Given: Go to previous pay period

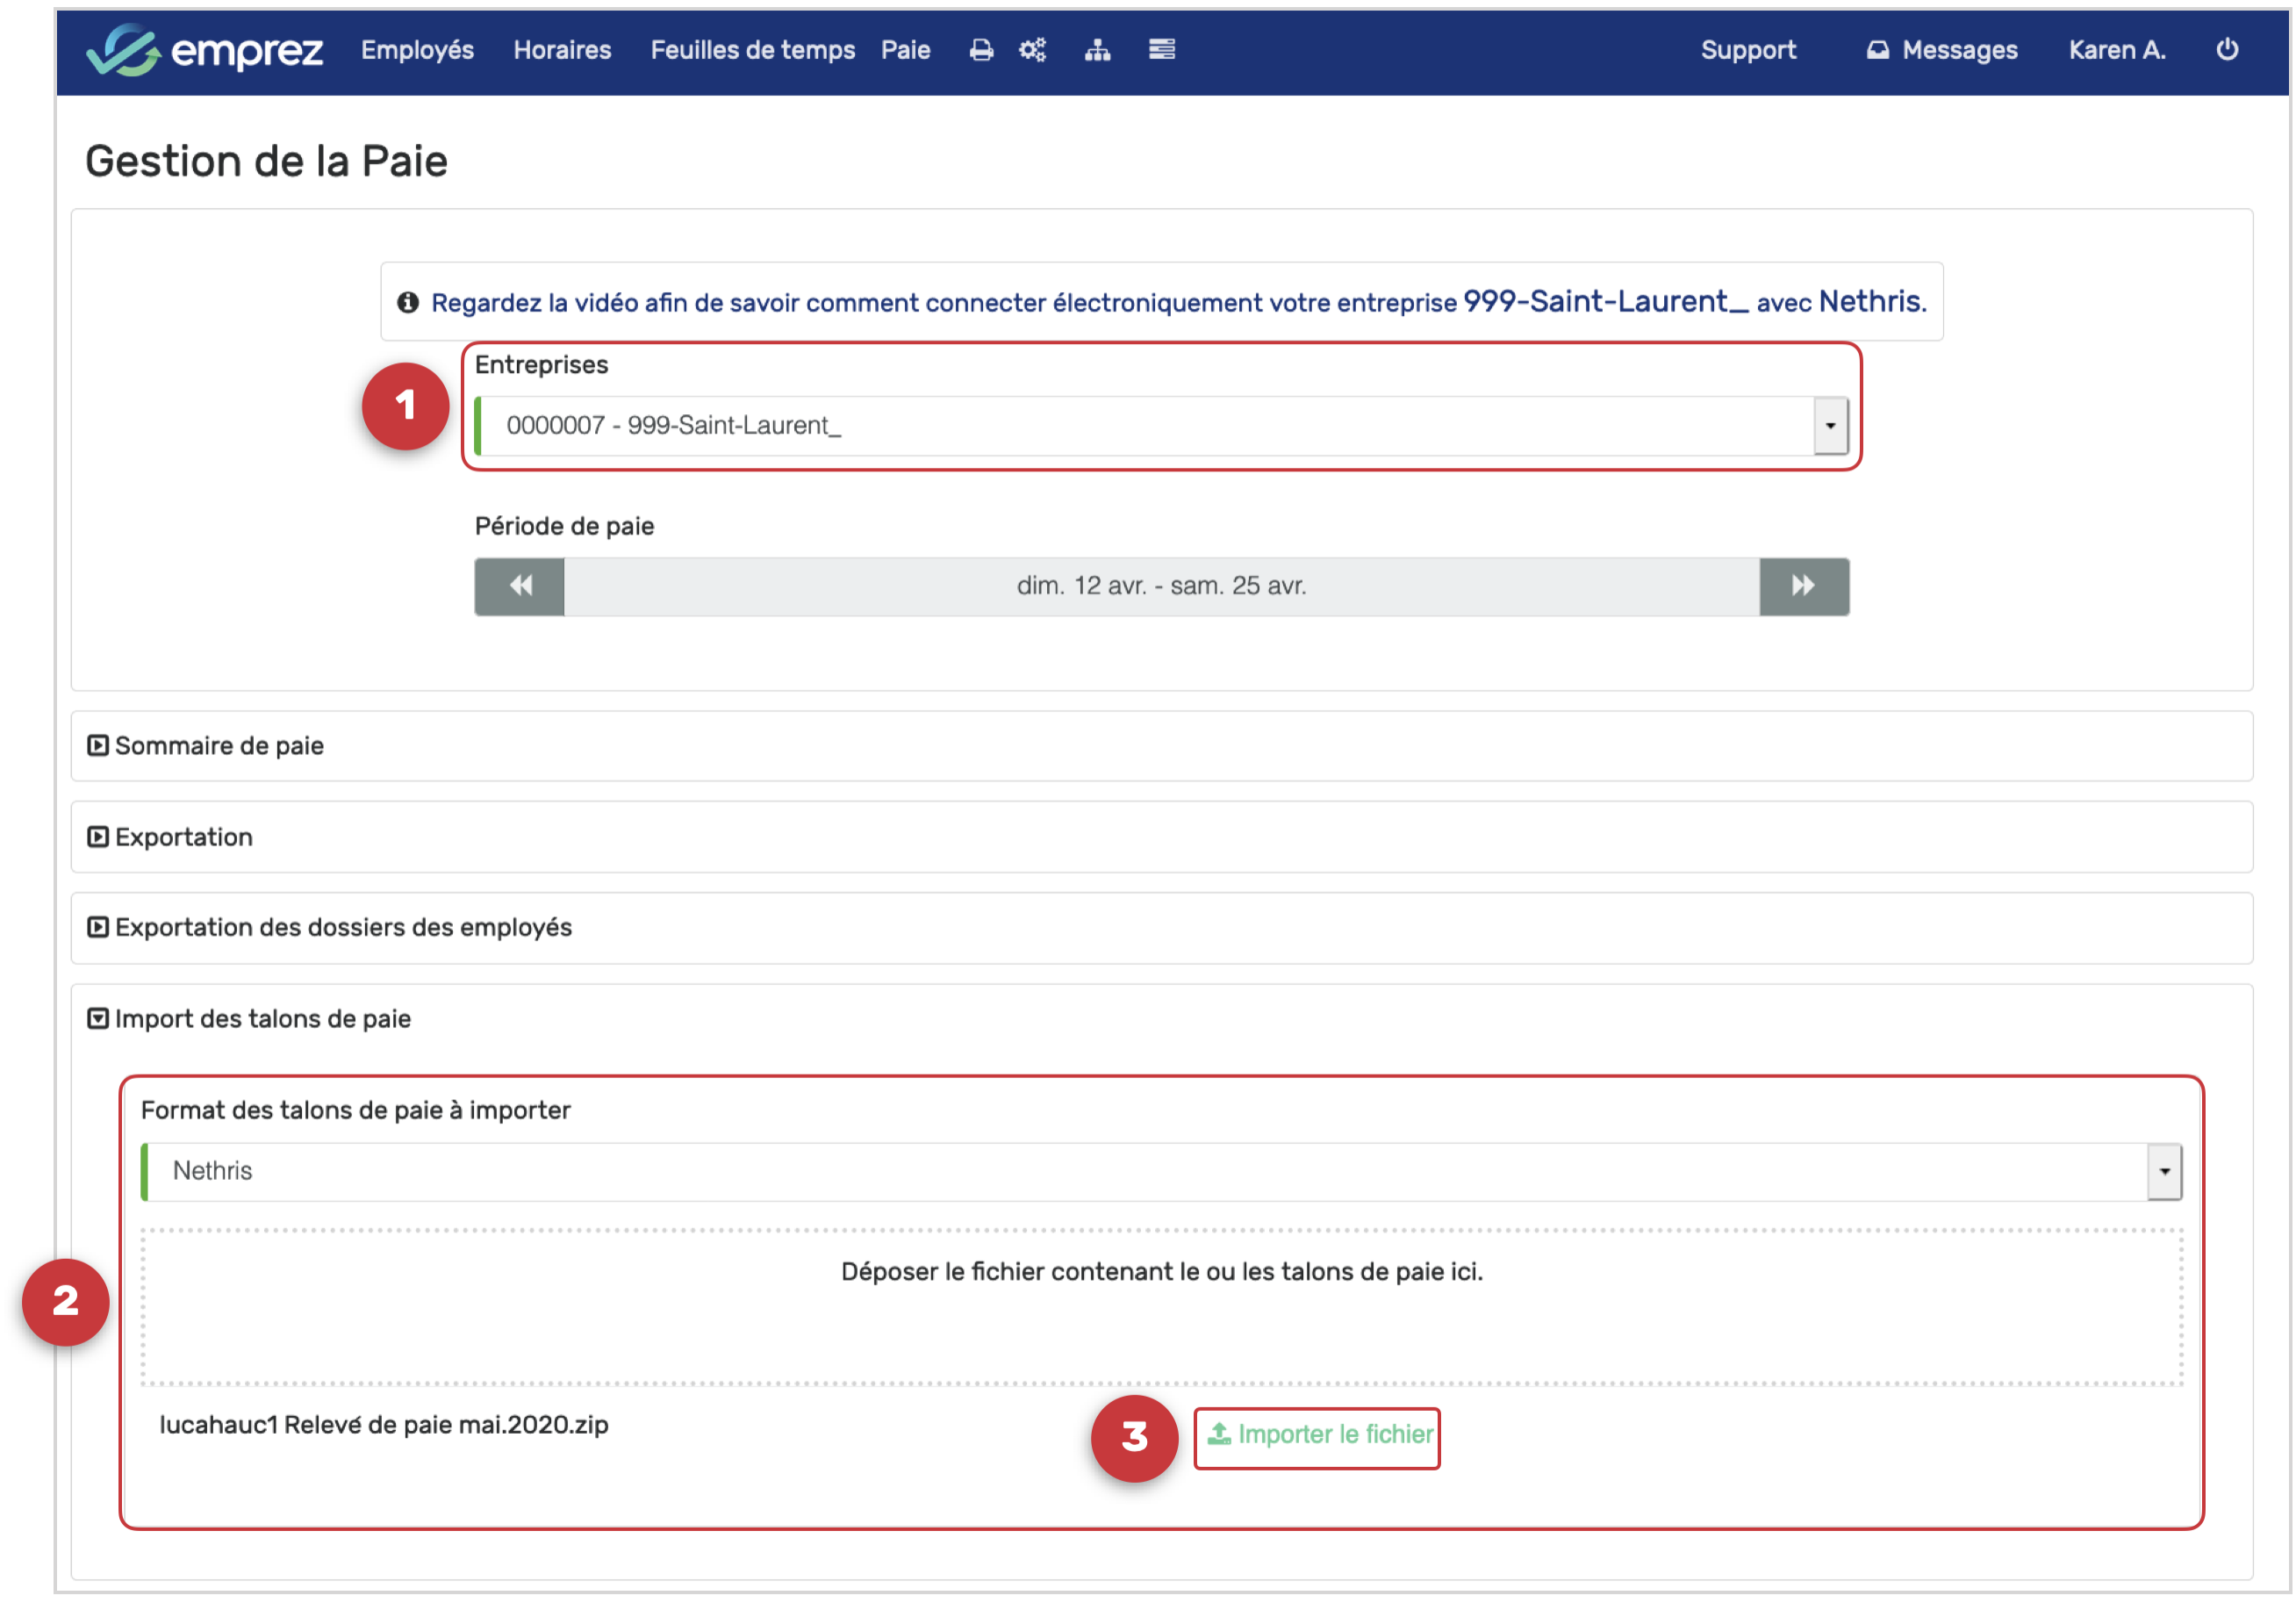Looking at the screenshot, I should point(520,586).
